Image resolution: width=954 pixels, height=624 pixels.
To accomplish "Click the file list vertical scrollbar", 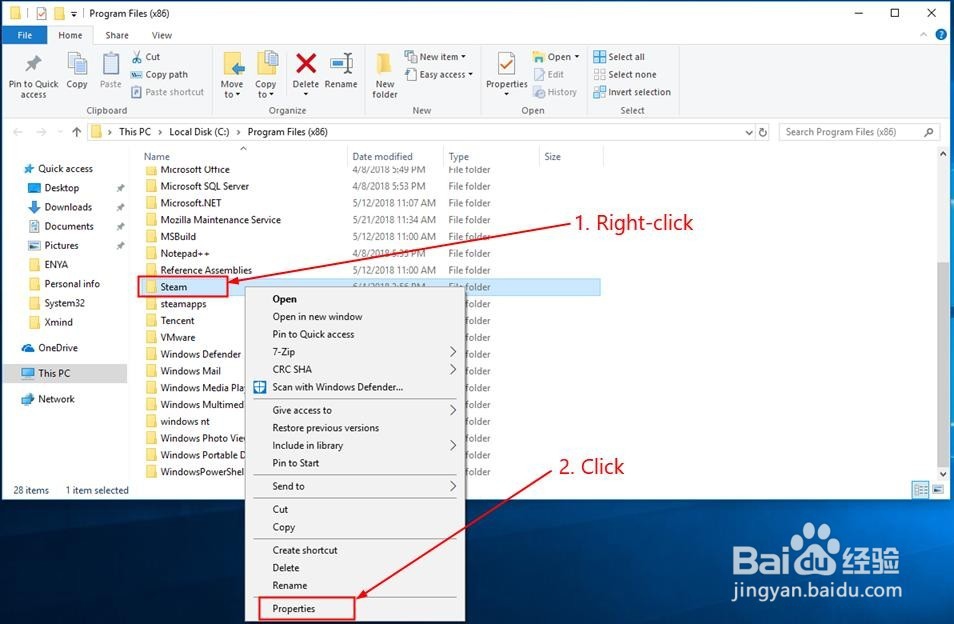I will [x=942, y=362].
